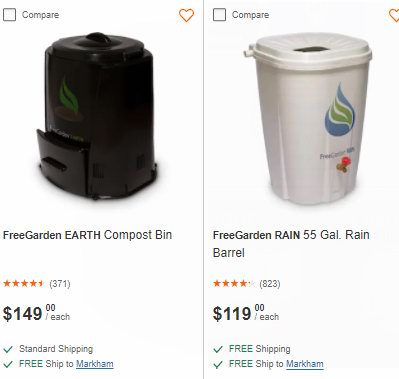Click the $119.00 each price
Viewport: 399px width, 379px height.
246,313
